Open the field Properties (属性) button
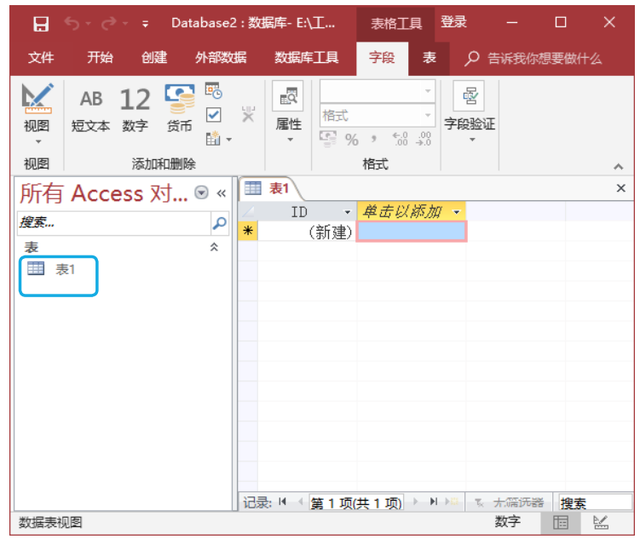This screenshot has width=640, height=539. (288, 112)
